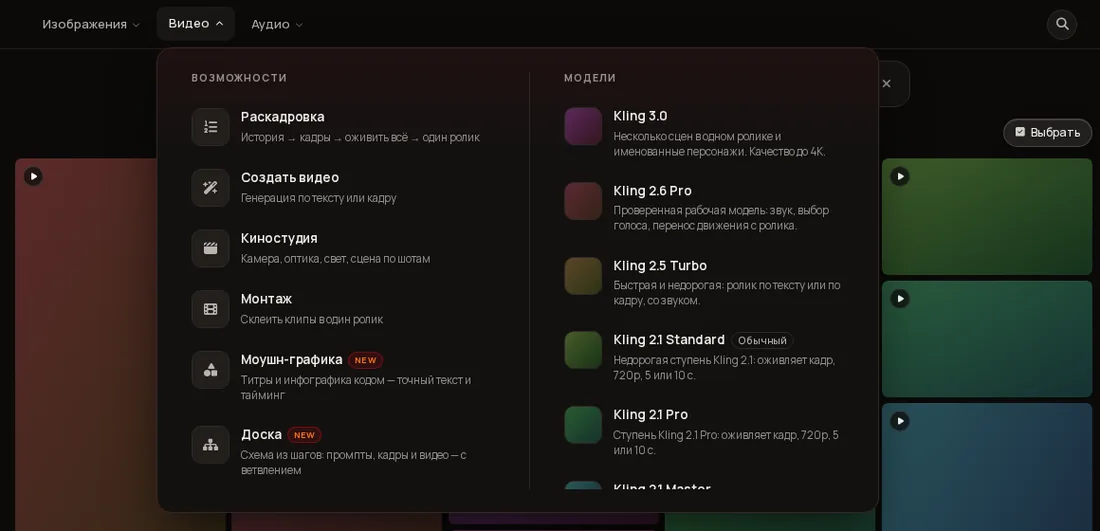The width and height of the screenshot is (1100, 531).
Task: Collapse the Видео dropdown menu
Action: [196, 24]
